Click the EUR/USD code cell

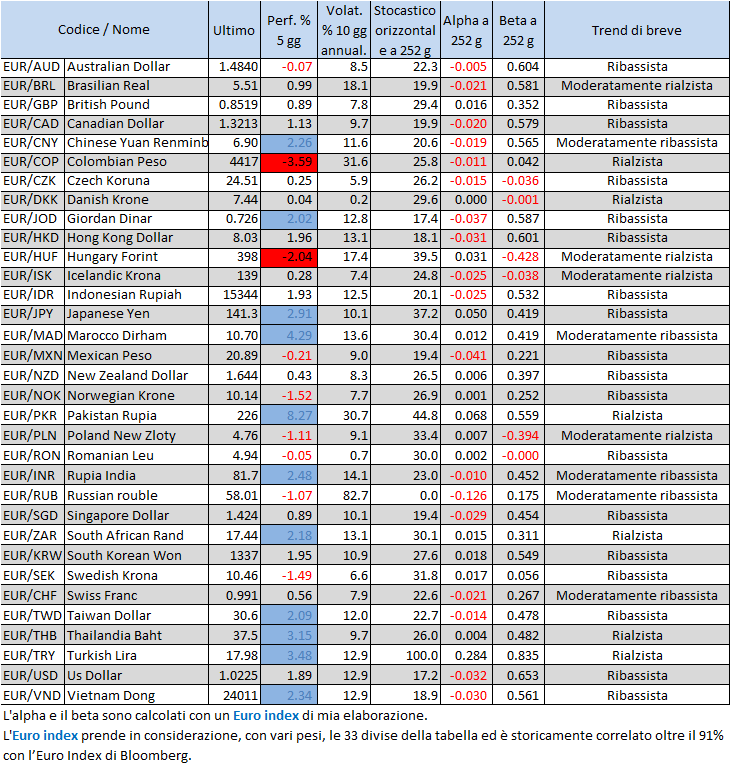pos(33,676)
